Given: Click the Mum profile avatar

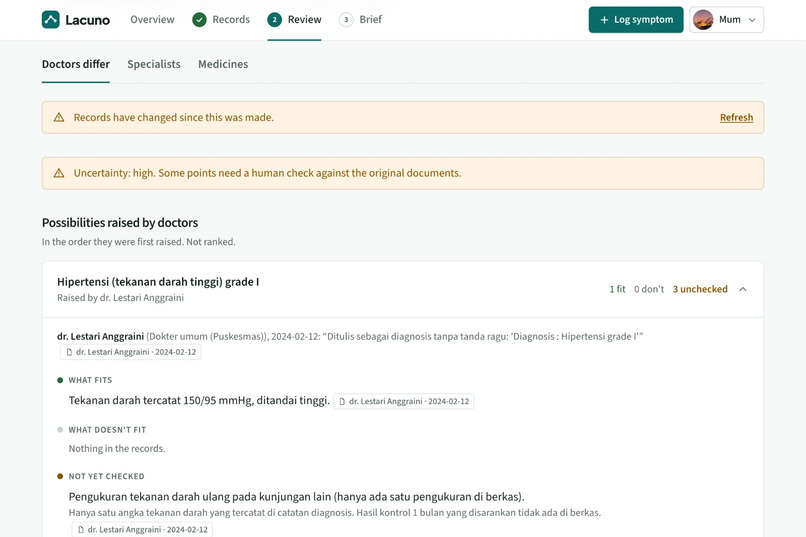Looking at the screenshot, I should coord(703,20).
